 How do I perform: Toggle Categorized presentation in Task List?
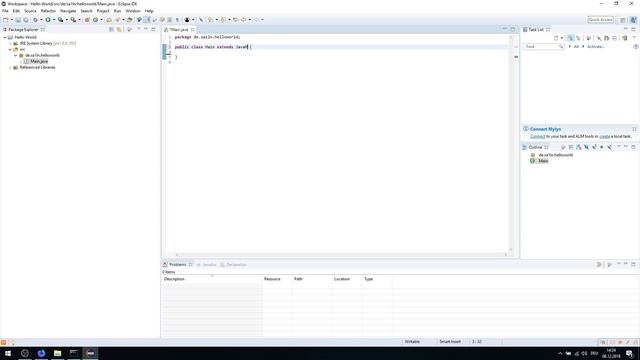pyautogui.click(x=571, y=38)
